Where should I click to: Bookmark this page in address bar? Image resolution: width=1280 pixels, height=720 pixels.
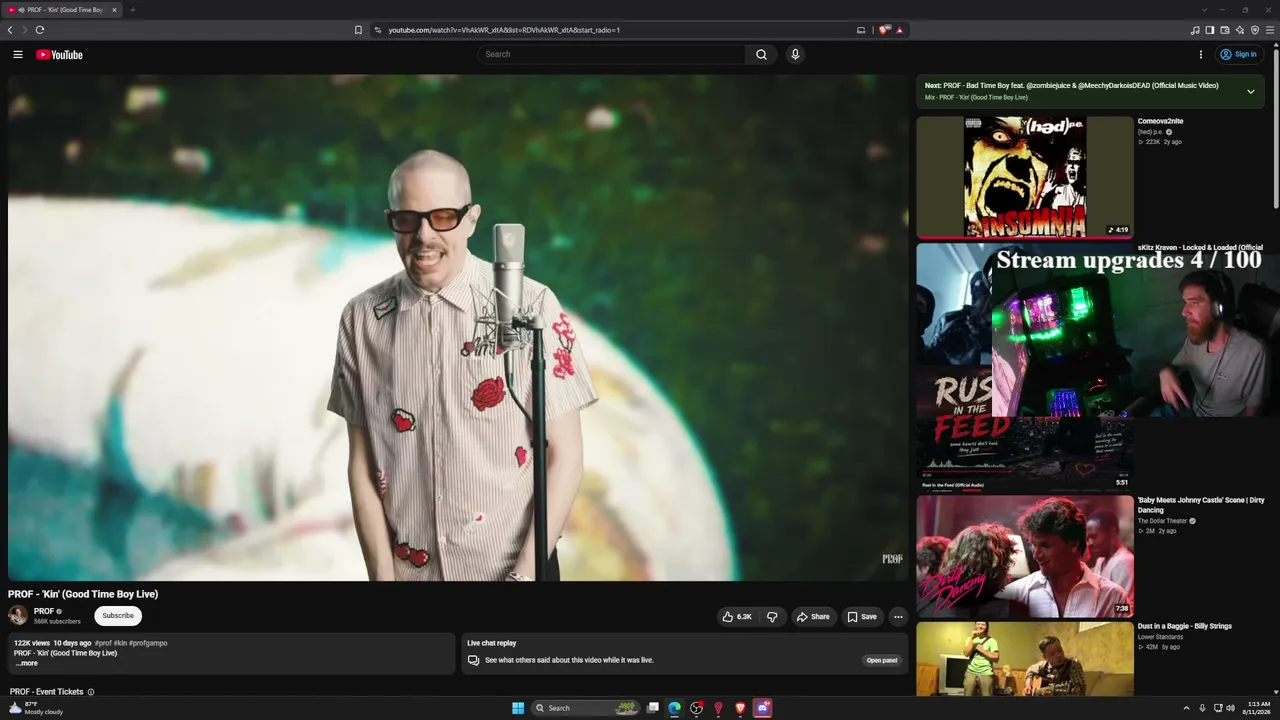358,30
